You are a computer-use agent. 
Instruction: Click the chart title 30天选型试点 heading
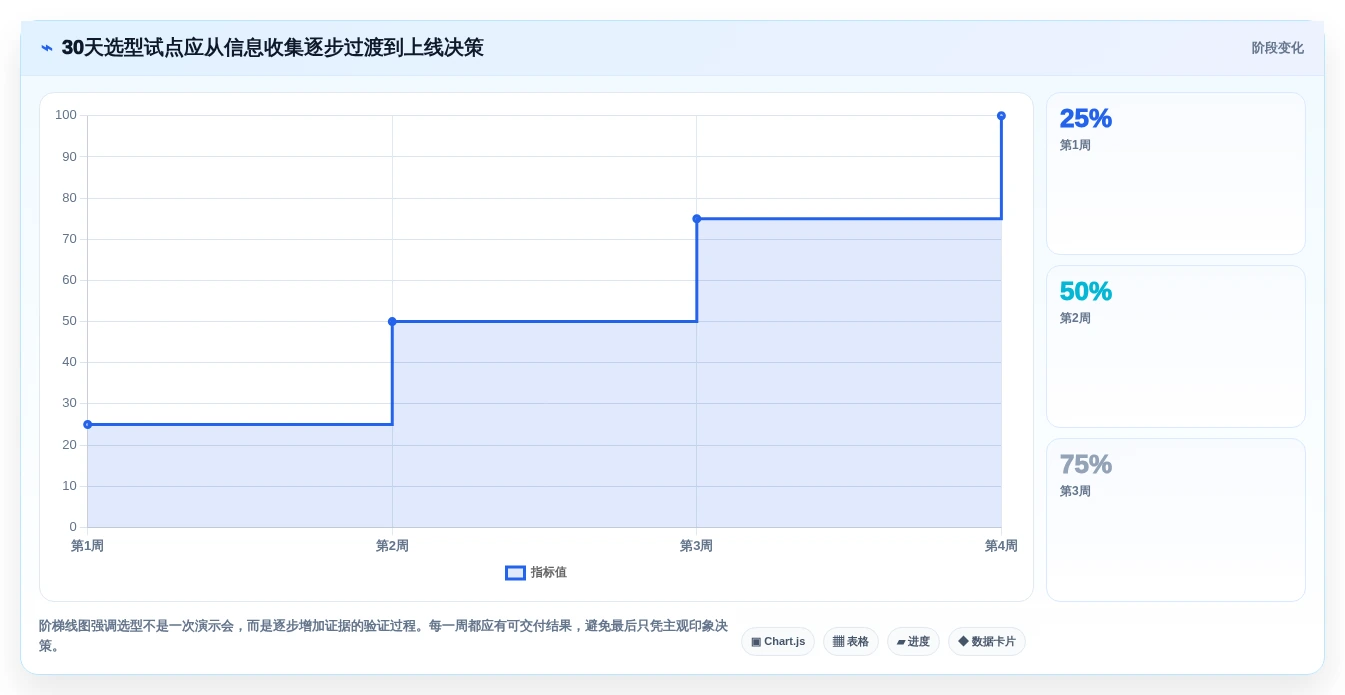coord(272,48)
